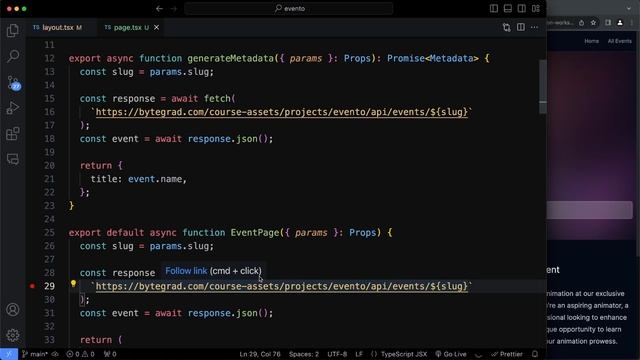The image size is (640, 360).
Task: Click the EventPage function name
Action: pos(255,233)
